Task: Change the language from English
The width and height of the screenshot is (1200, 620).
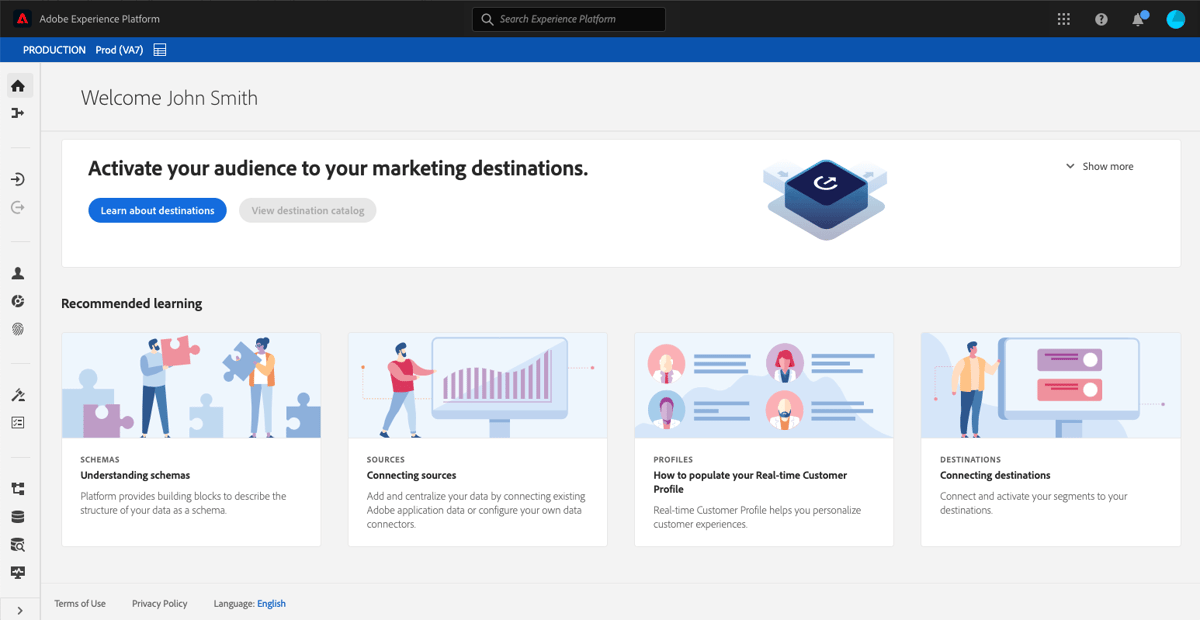Action: [271, 603]
